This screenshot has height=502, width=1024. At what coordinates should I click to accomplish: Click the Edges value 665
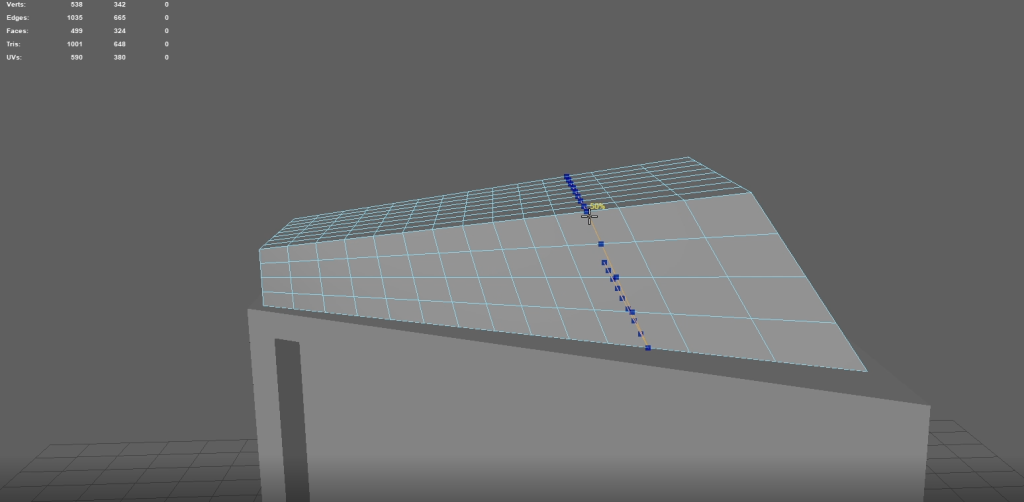(x=120, y=18)
